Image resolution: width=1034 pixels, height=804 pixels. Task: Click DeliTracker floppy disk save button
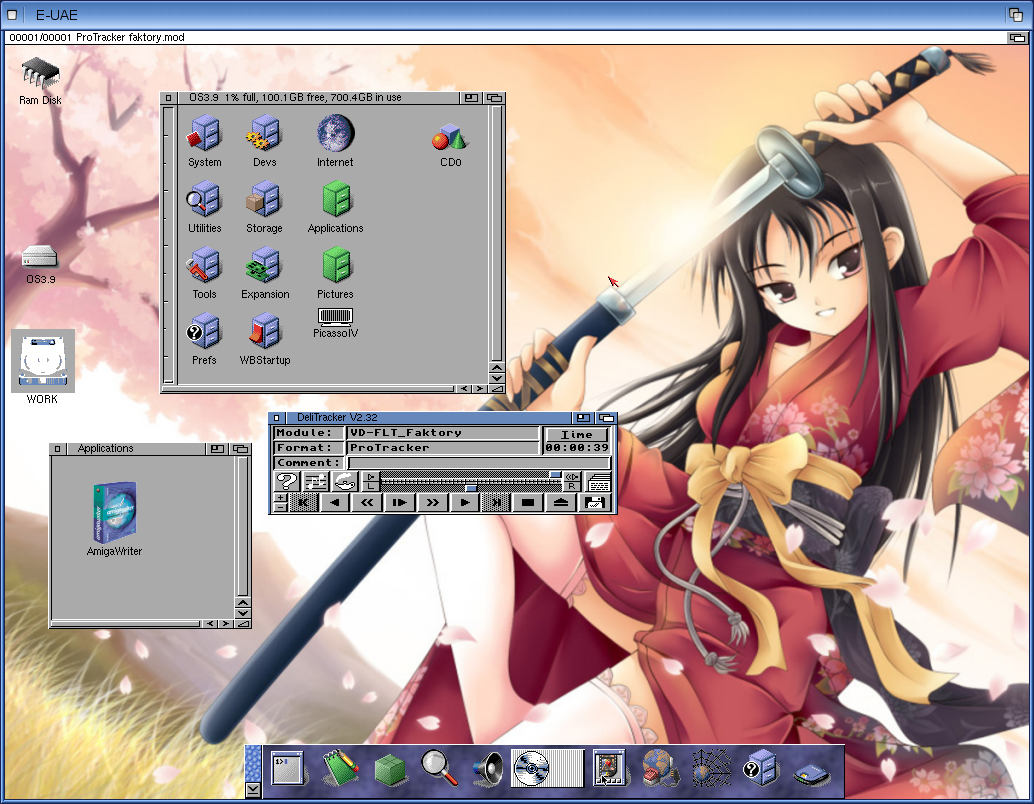[x=594, y=503]
